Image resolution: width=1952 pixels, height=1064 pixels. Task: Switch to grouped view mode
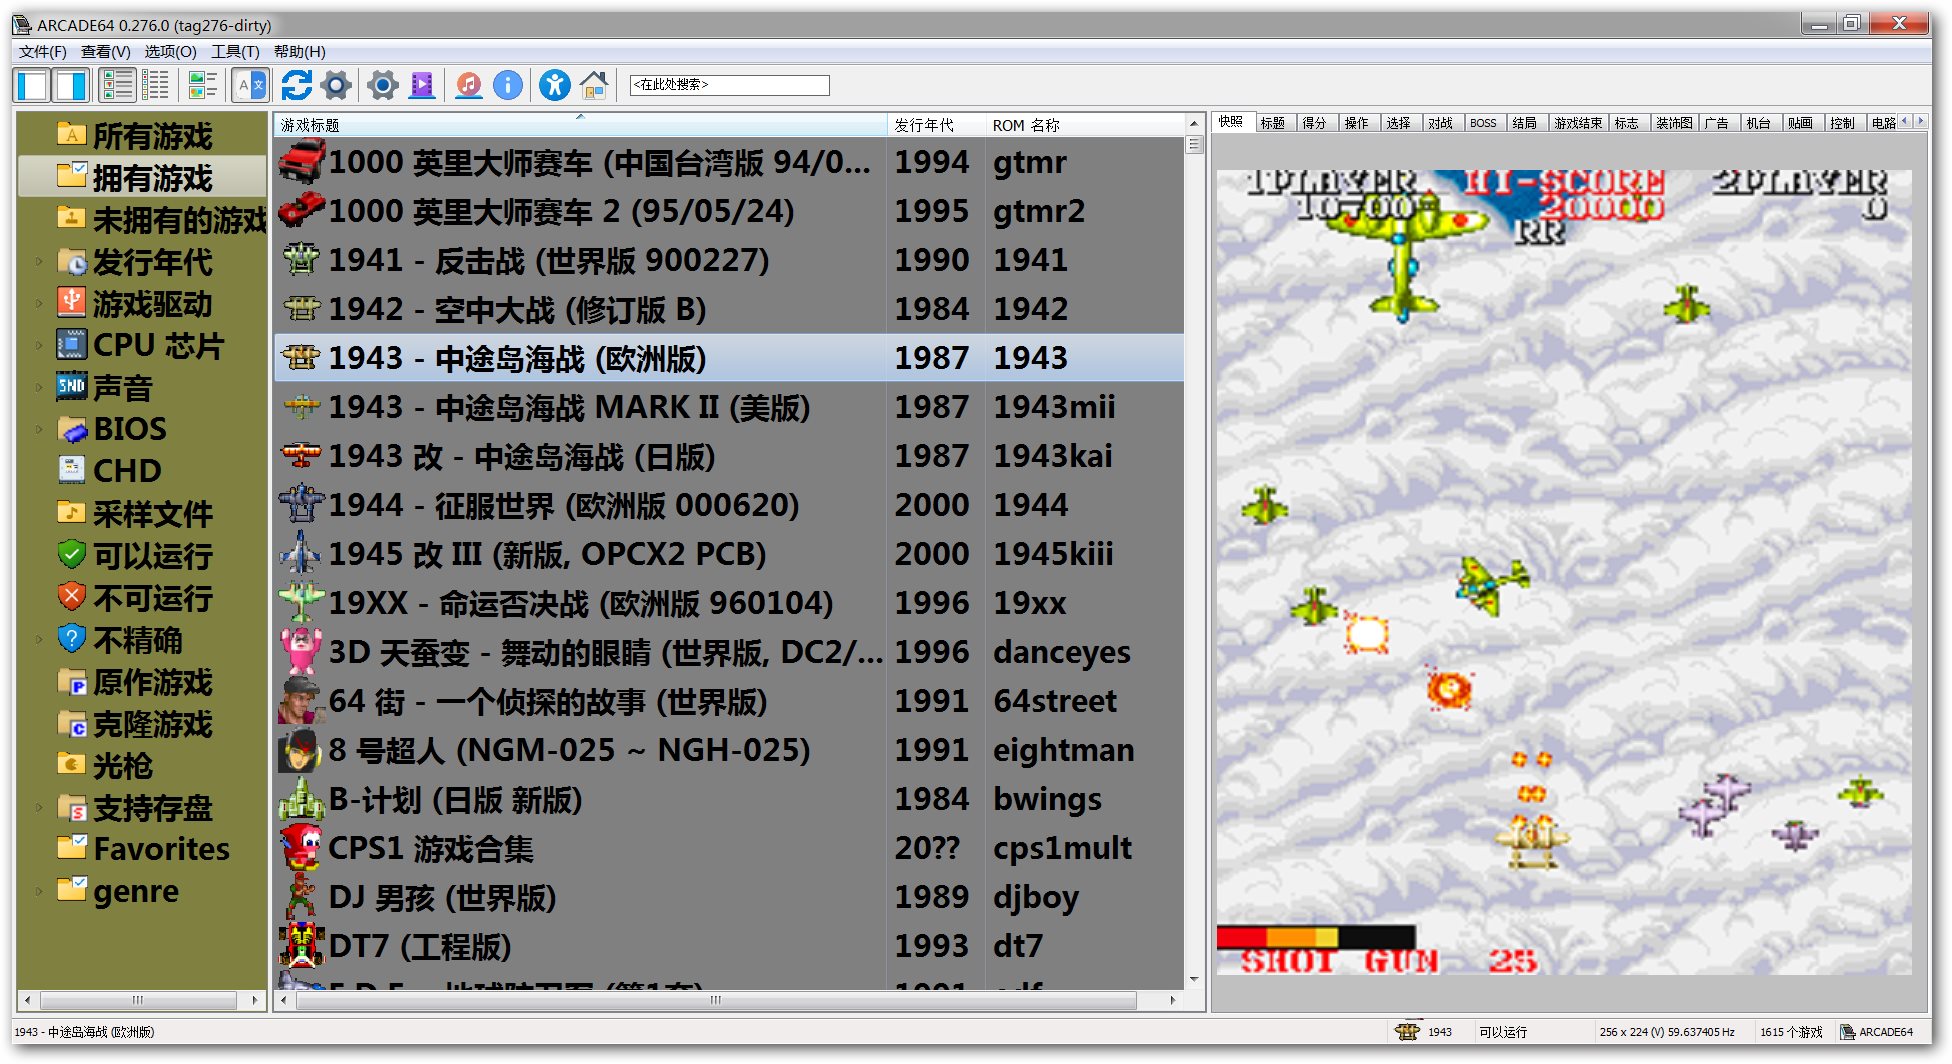pos(203,85)
